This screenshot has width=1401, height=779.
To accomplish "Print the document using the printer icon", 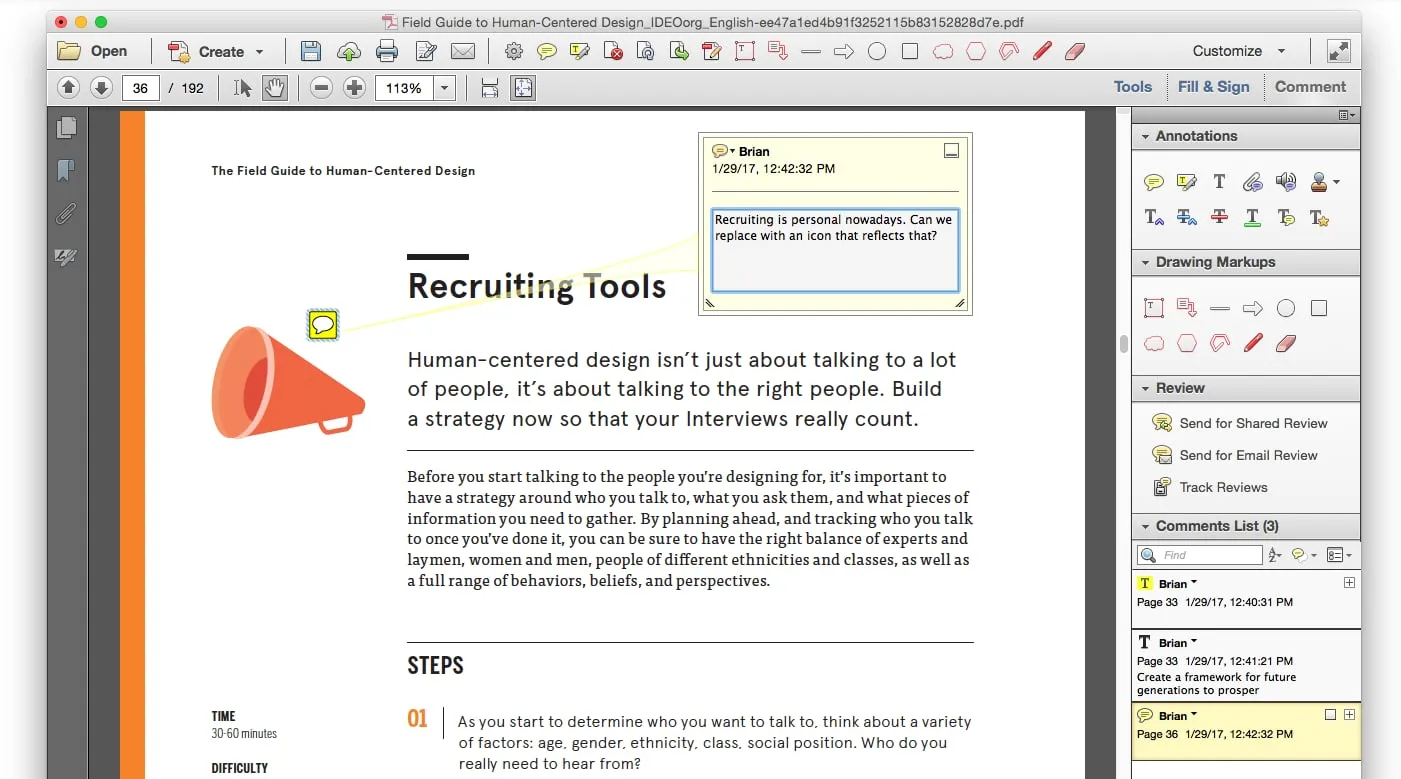I will coord(387,51).
